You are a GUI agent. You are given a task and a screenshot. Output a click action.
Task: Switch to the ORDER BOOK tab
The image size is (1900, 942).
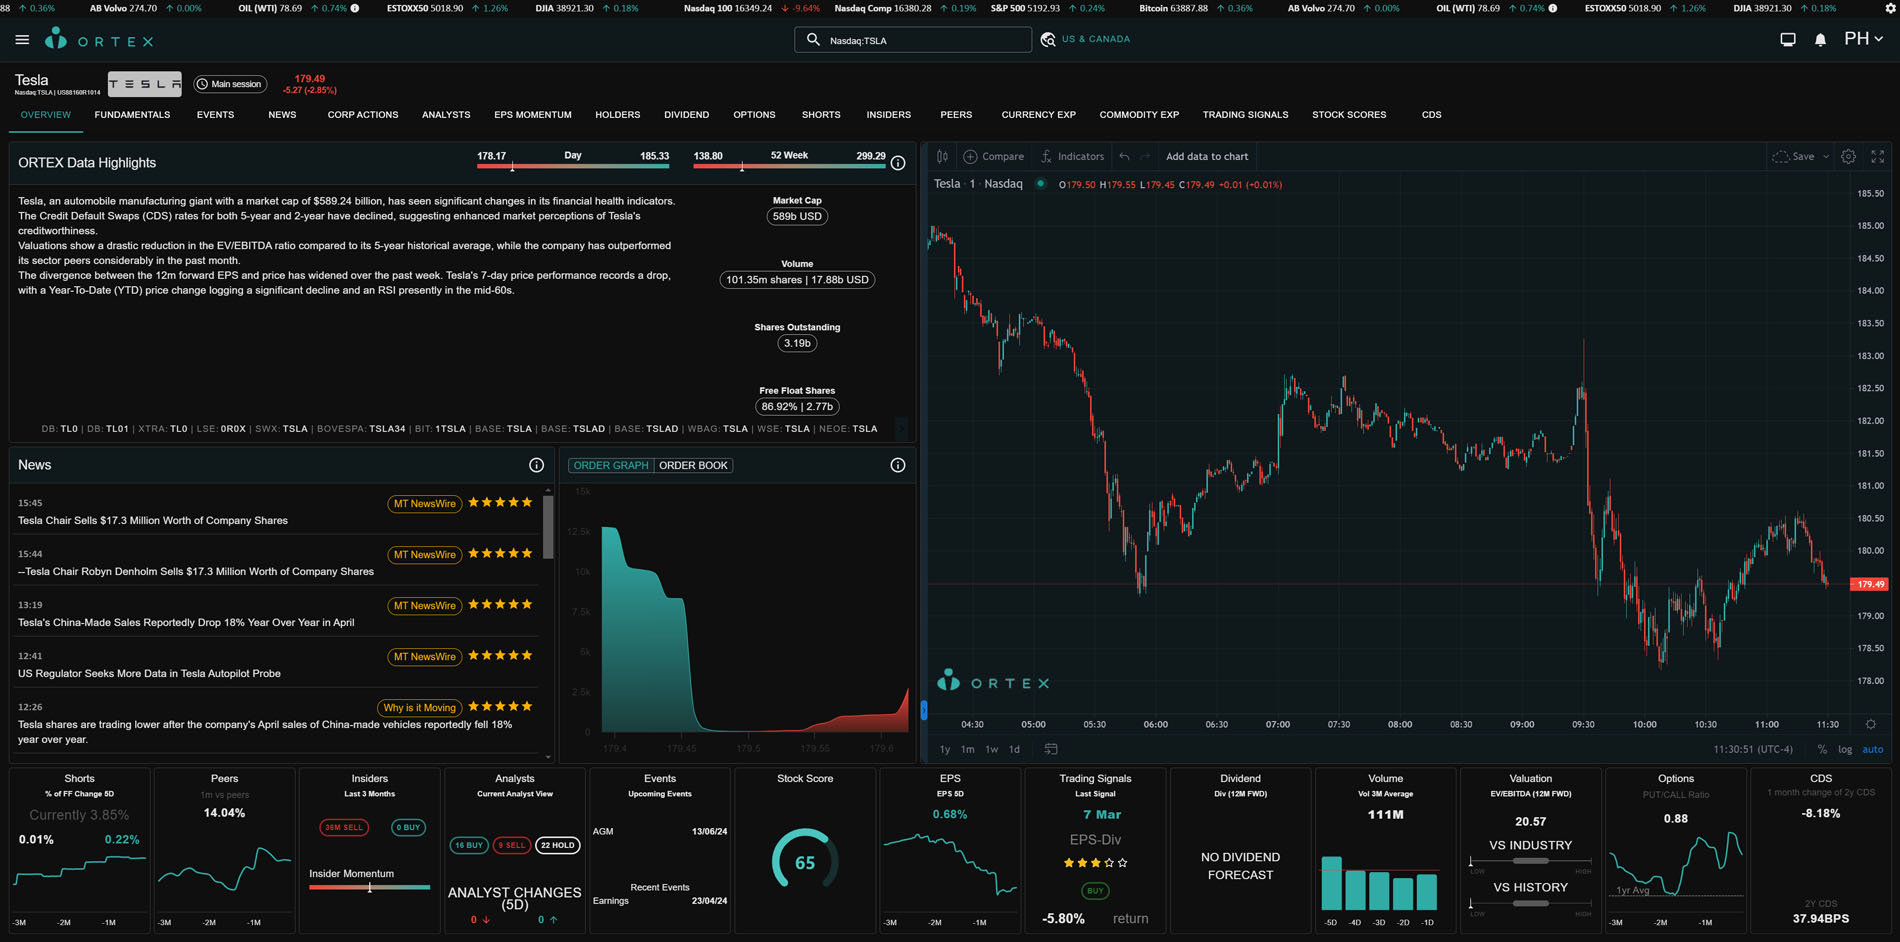693,465
